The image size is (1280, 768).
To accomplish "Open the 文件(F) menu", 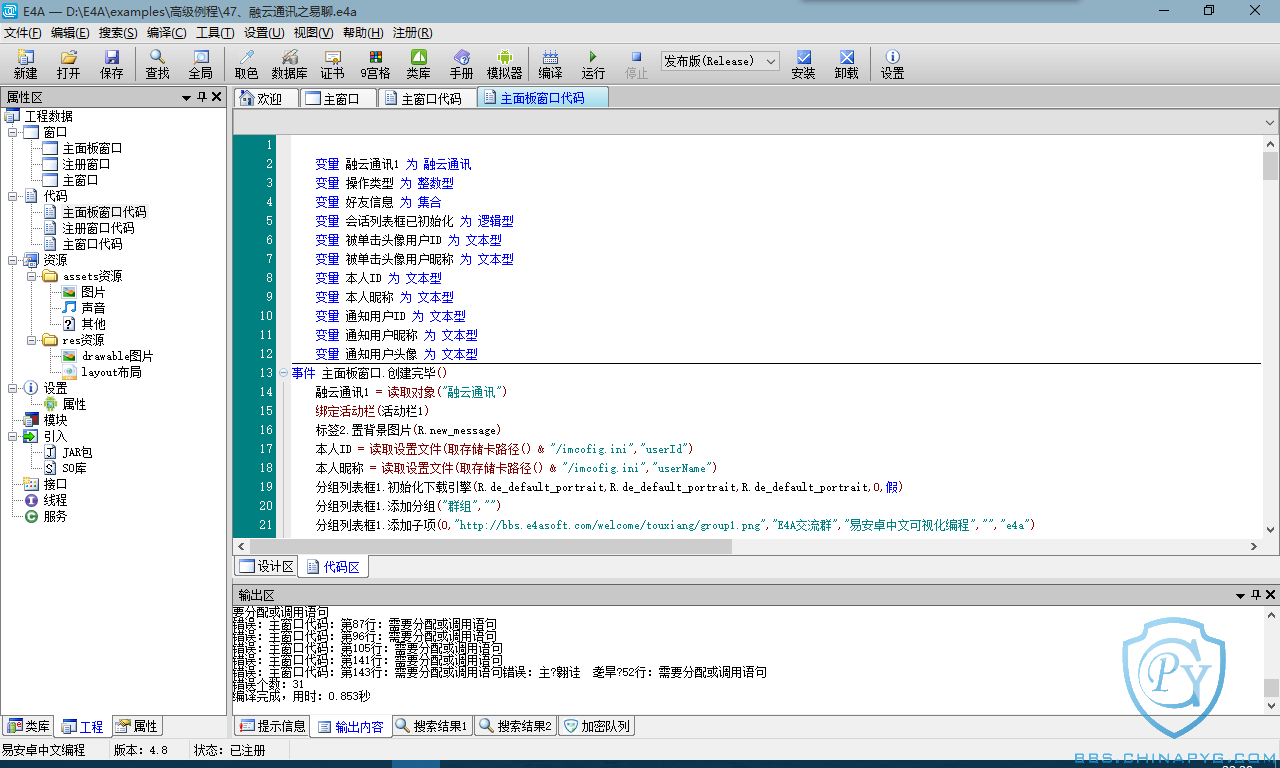I will [23, 32].
